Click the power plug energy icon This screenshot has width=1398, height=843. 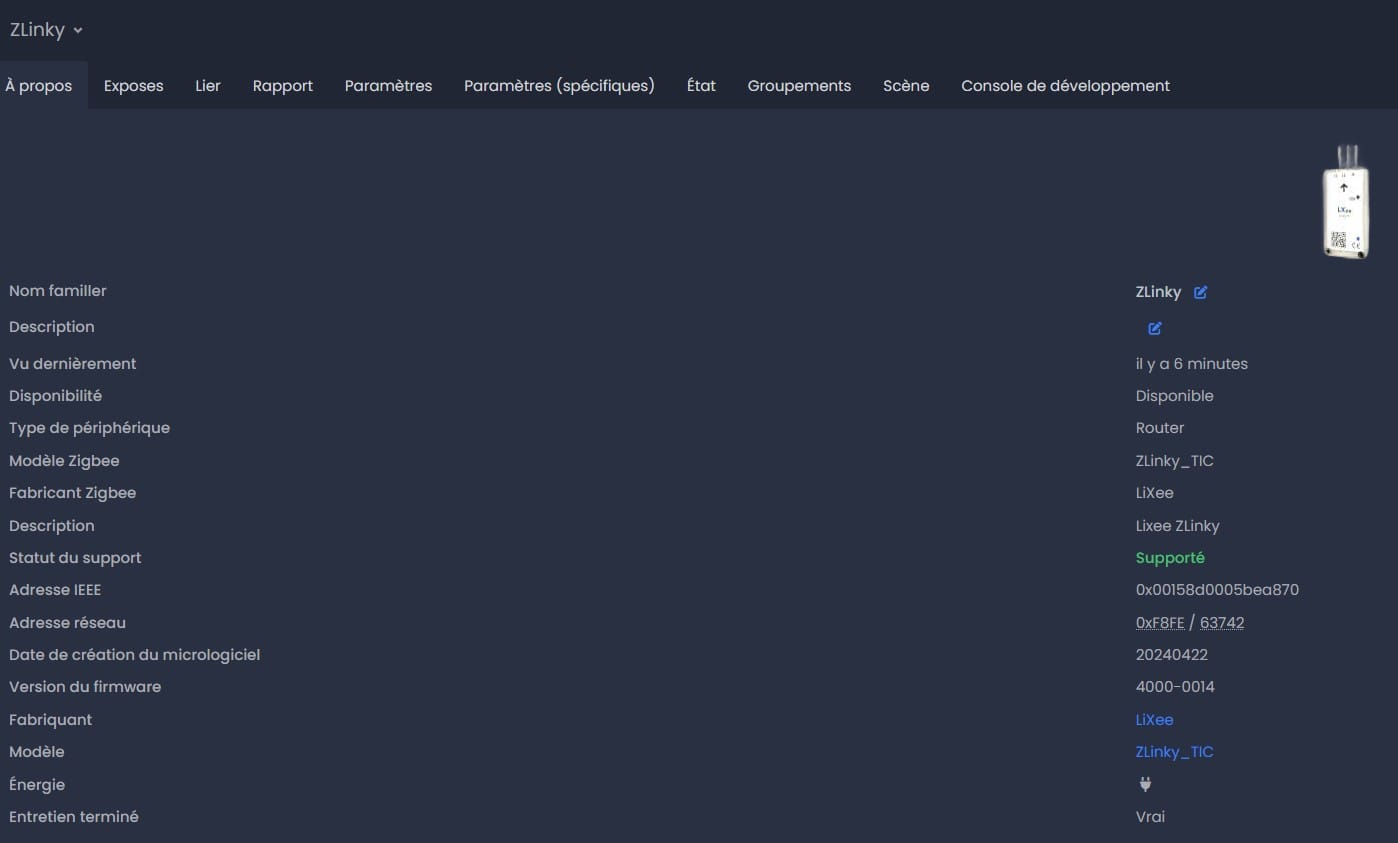tap(1146, 785)
